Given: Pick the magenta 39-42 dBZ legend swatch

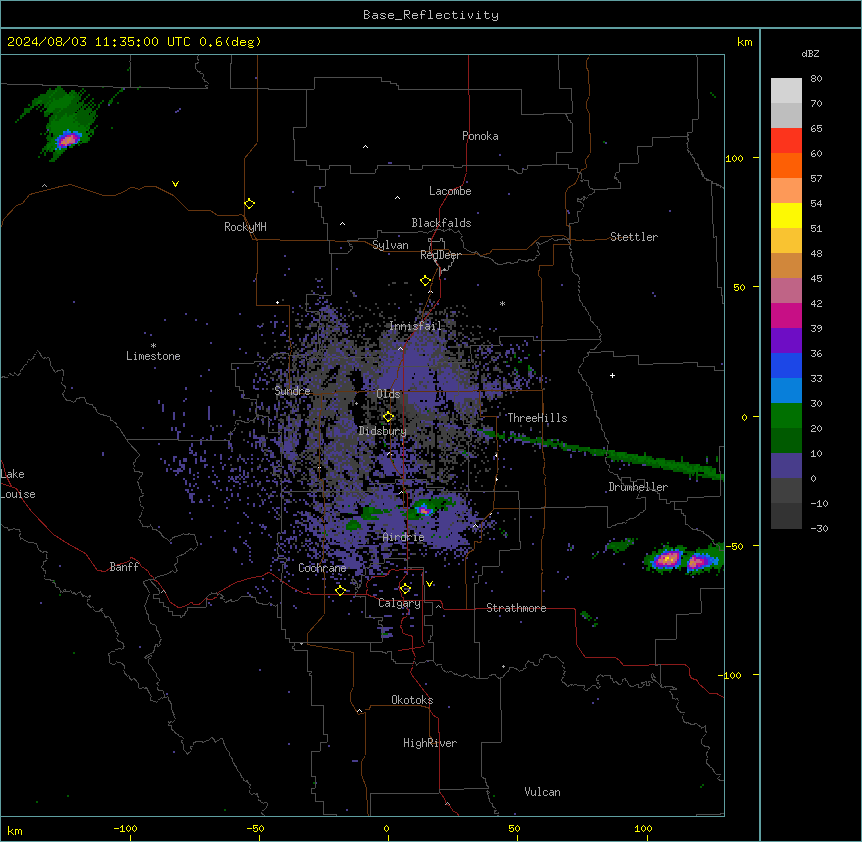Looking at the screenshot, I should (786, 315).
